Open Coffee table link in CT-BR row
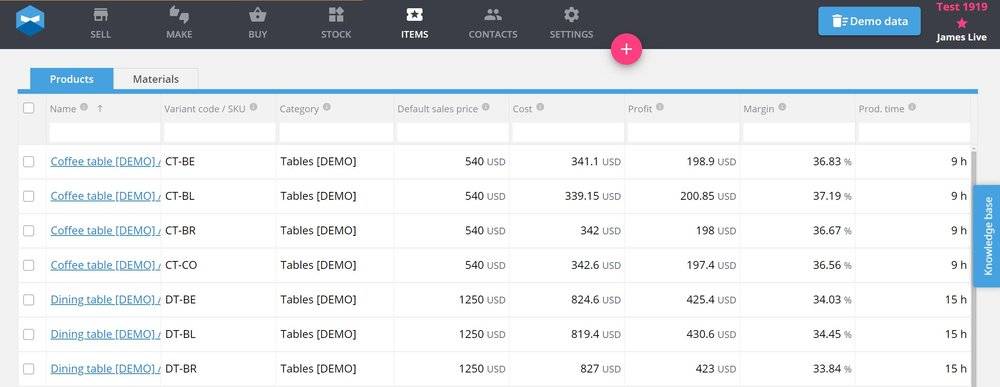This screenshot has height=387, width=1000. 105,231
